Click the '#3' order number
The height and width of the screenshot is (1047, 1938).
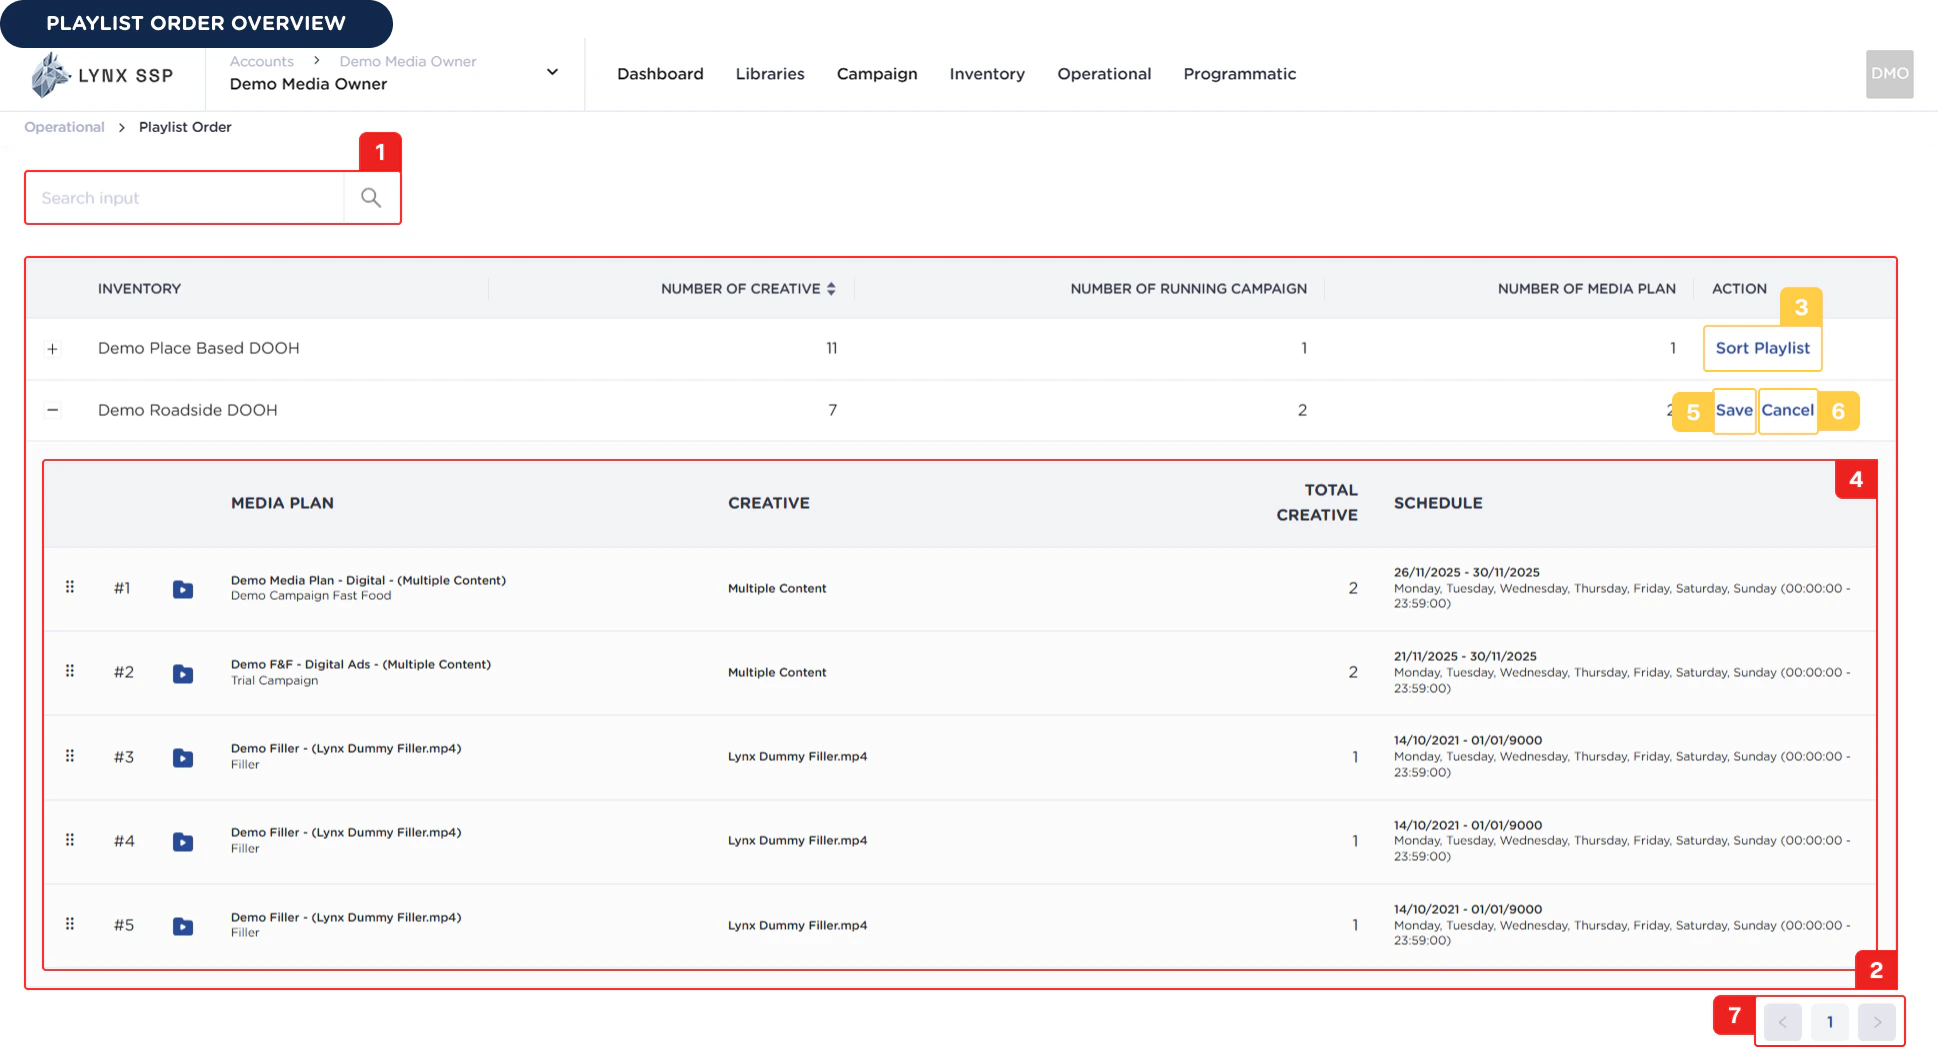click(124, 757)
